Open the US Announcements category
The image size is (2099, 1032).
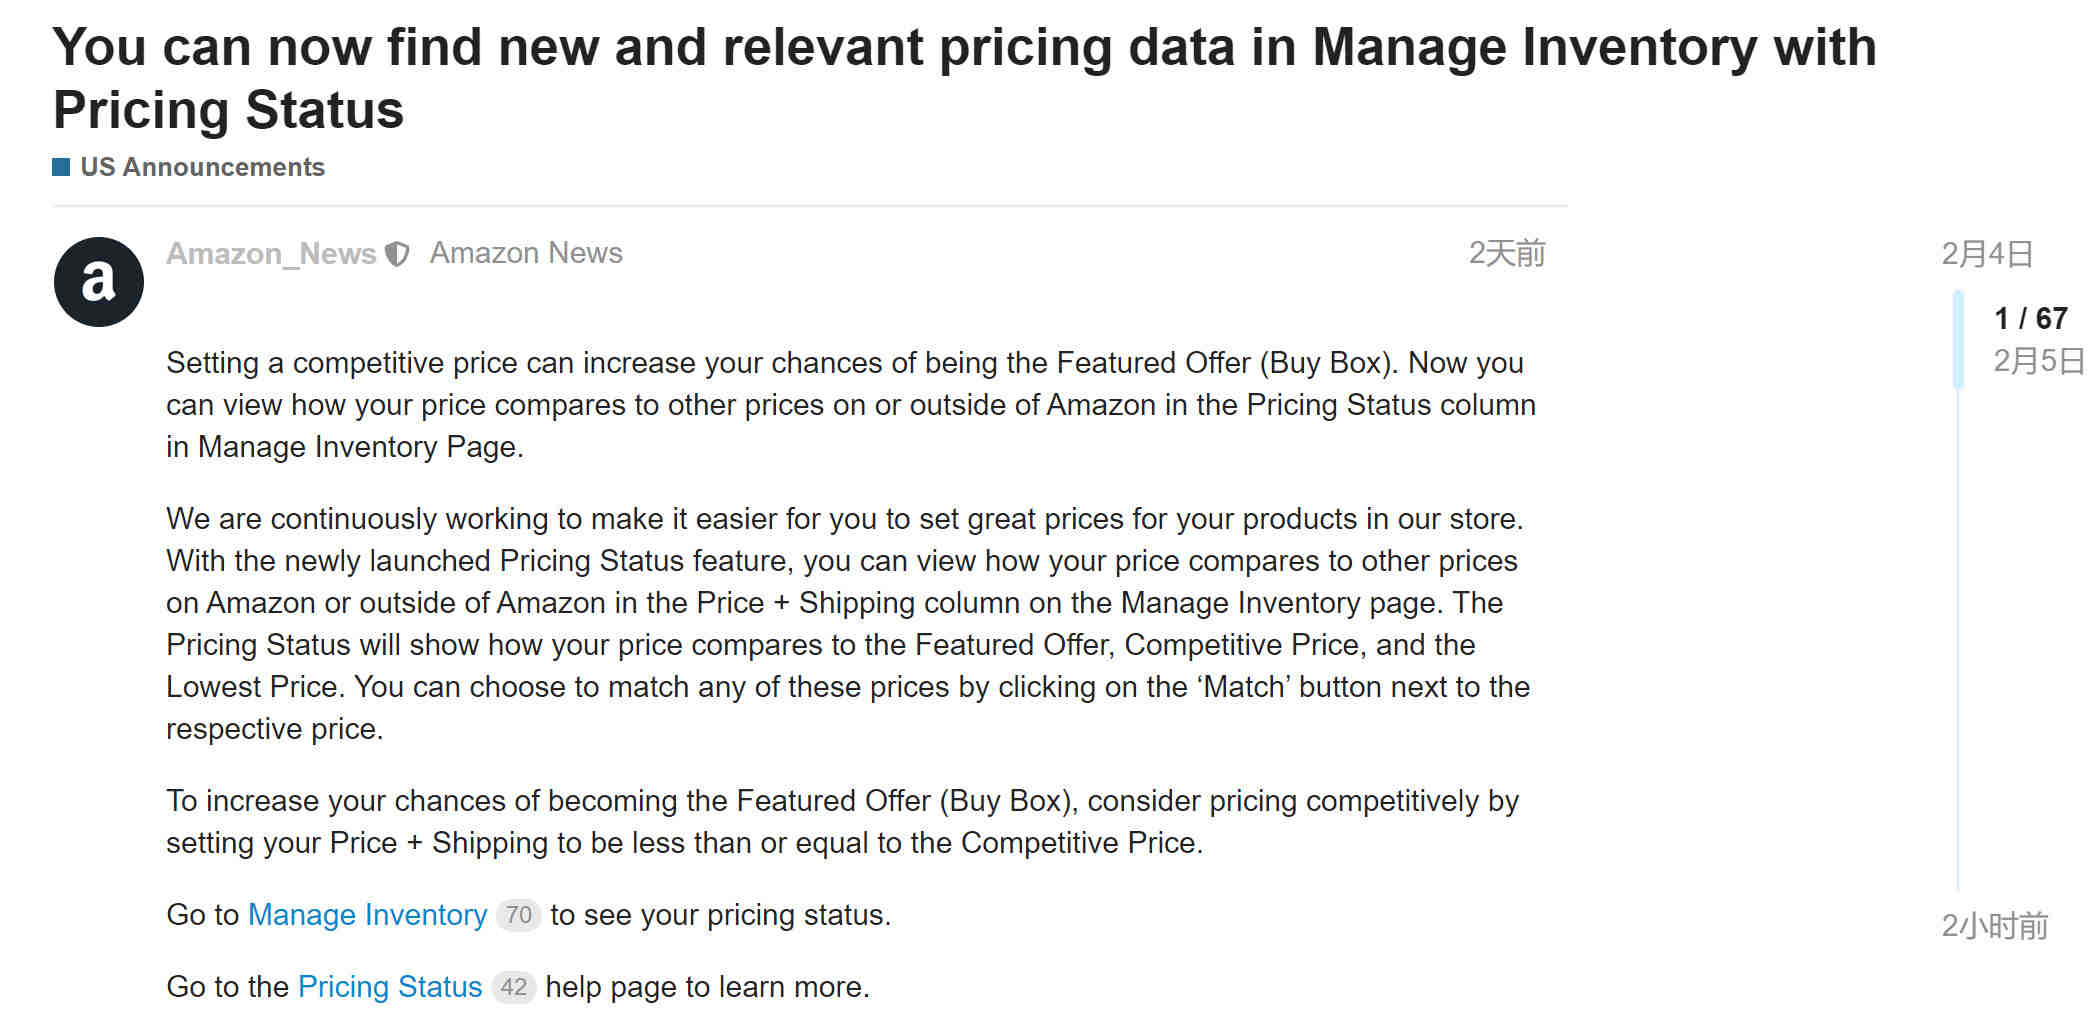point(202,167)
